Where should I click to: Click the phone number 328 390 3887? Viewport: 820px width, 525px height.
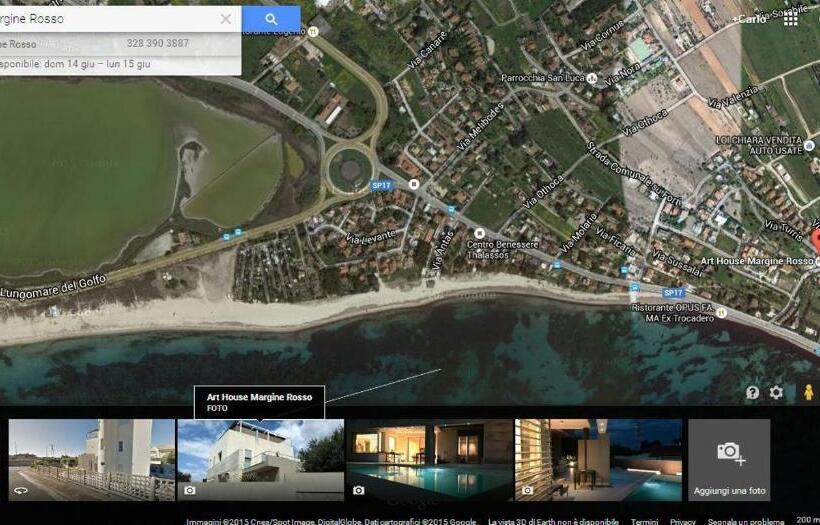[157, 44]
